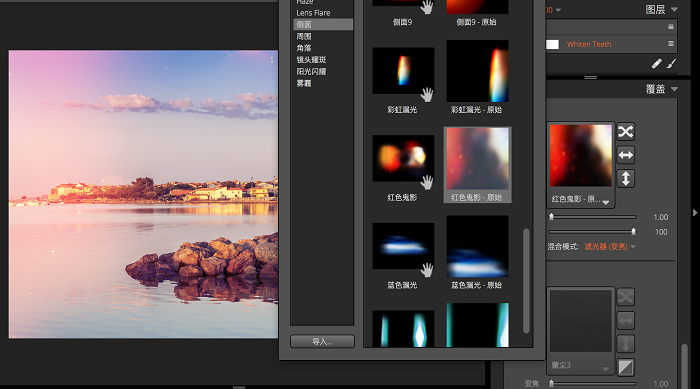Viewport: 700px width, 389px height.
Task: Toggle favorite hand icon on 红色鬼影
Action: coord(427,182)
